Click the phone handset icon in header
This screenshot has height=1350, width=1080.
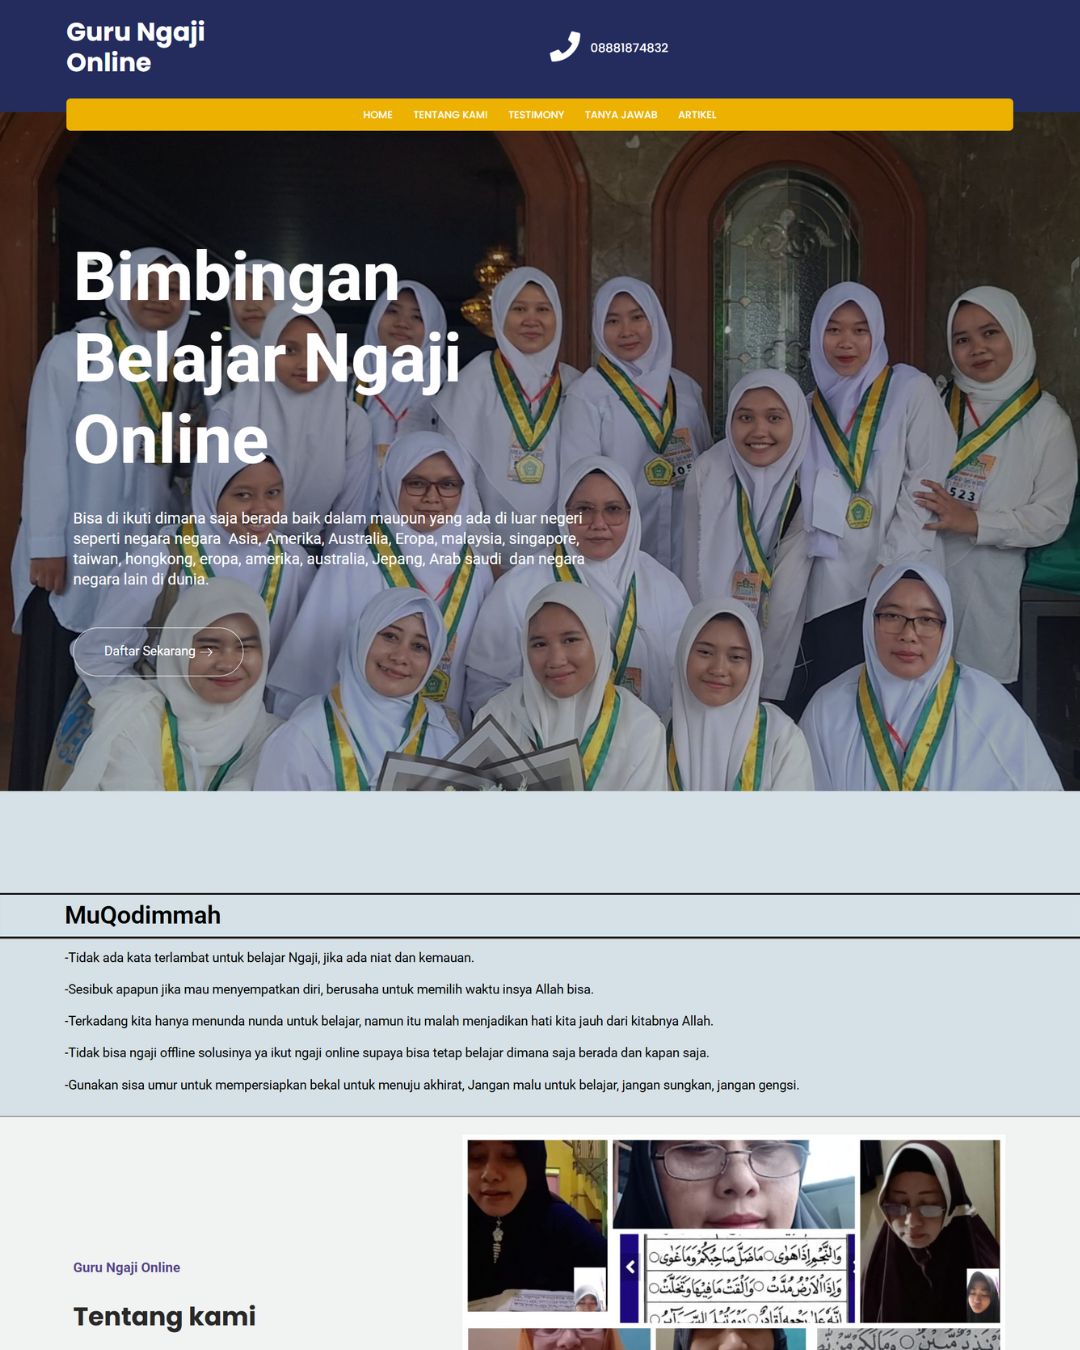[564, 47]
